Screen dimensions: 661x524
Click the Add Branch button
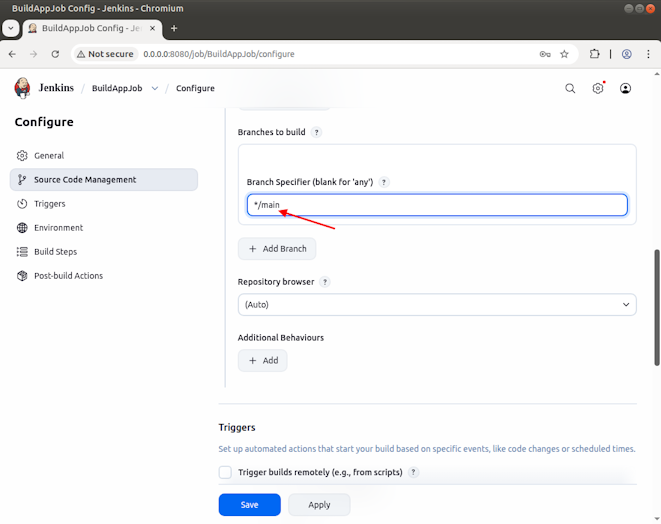click(x=277, y=248)
